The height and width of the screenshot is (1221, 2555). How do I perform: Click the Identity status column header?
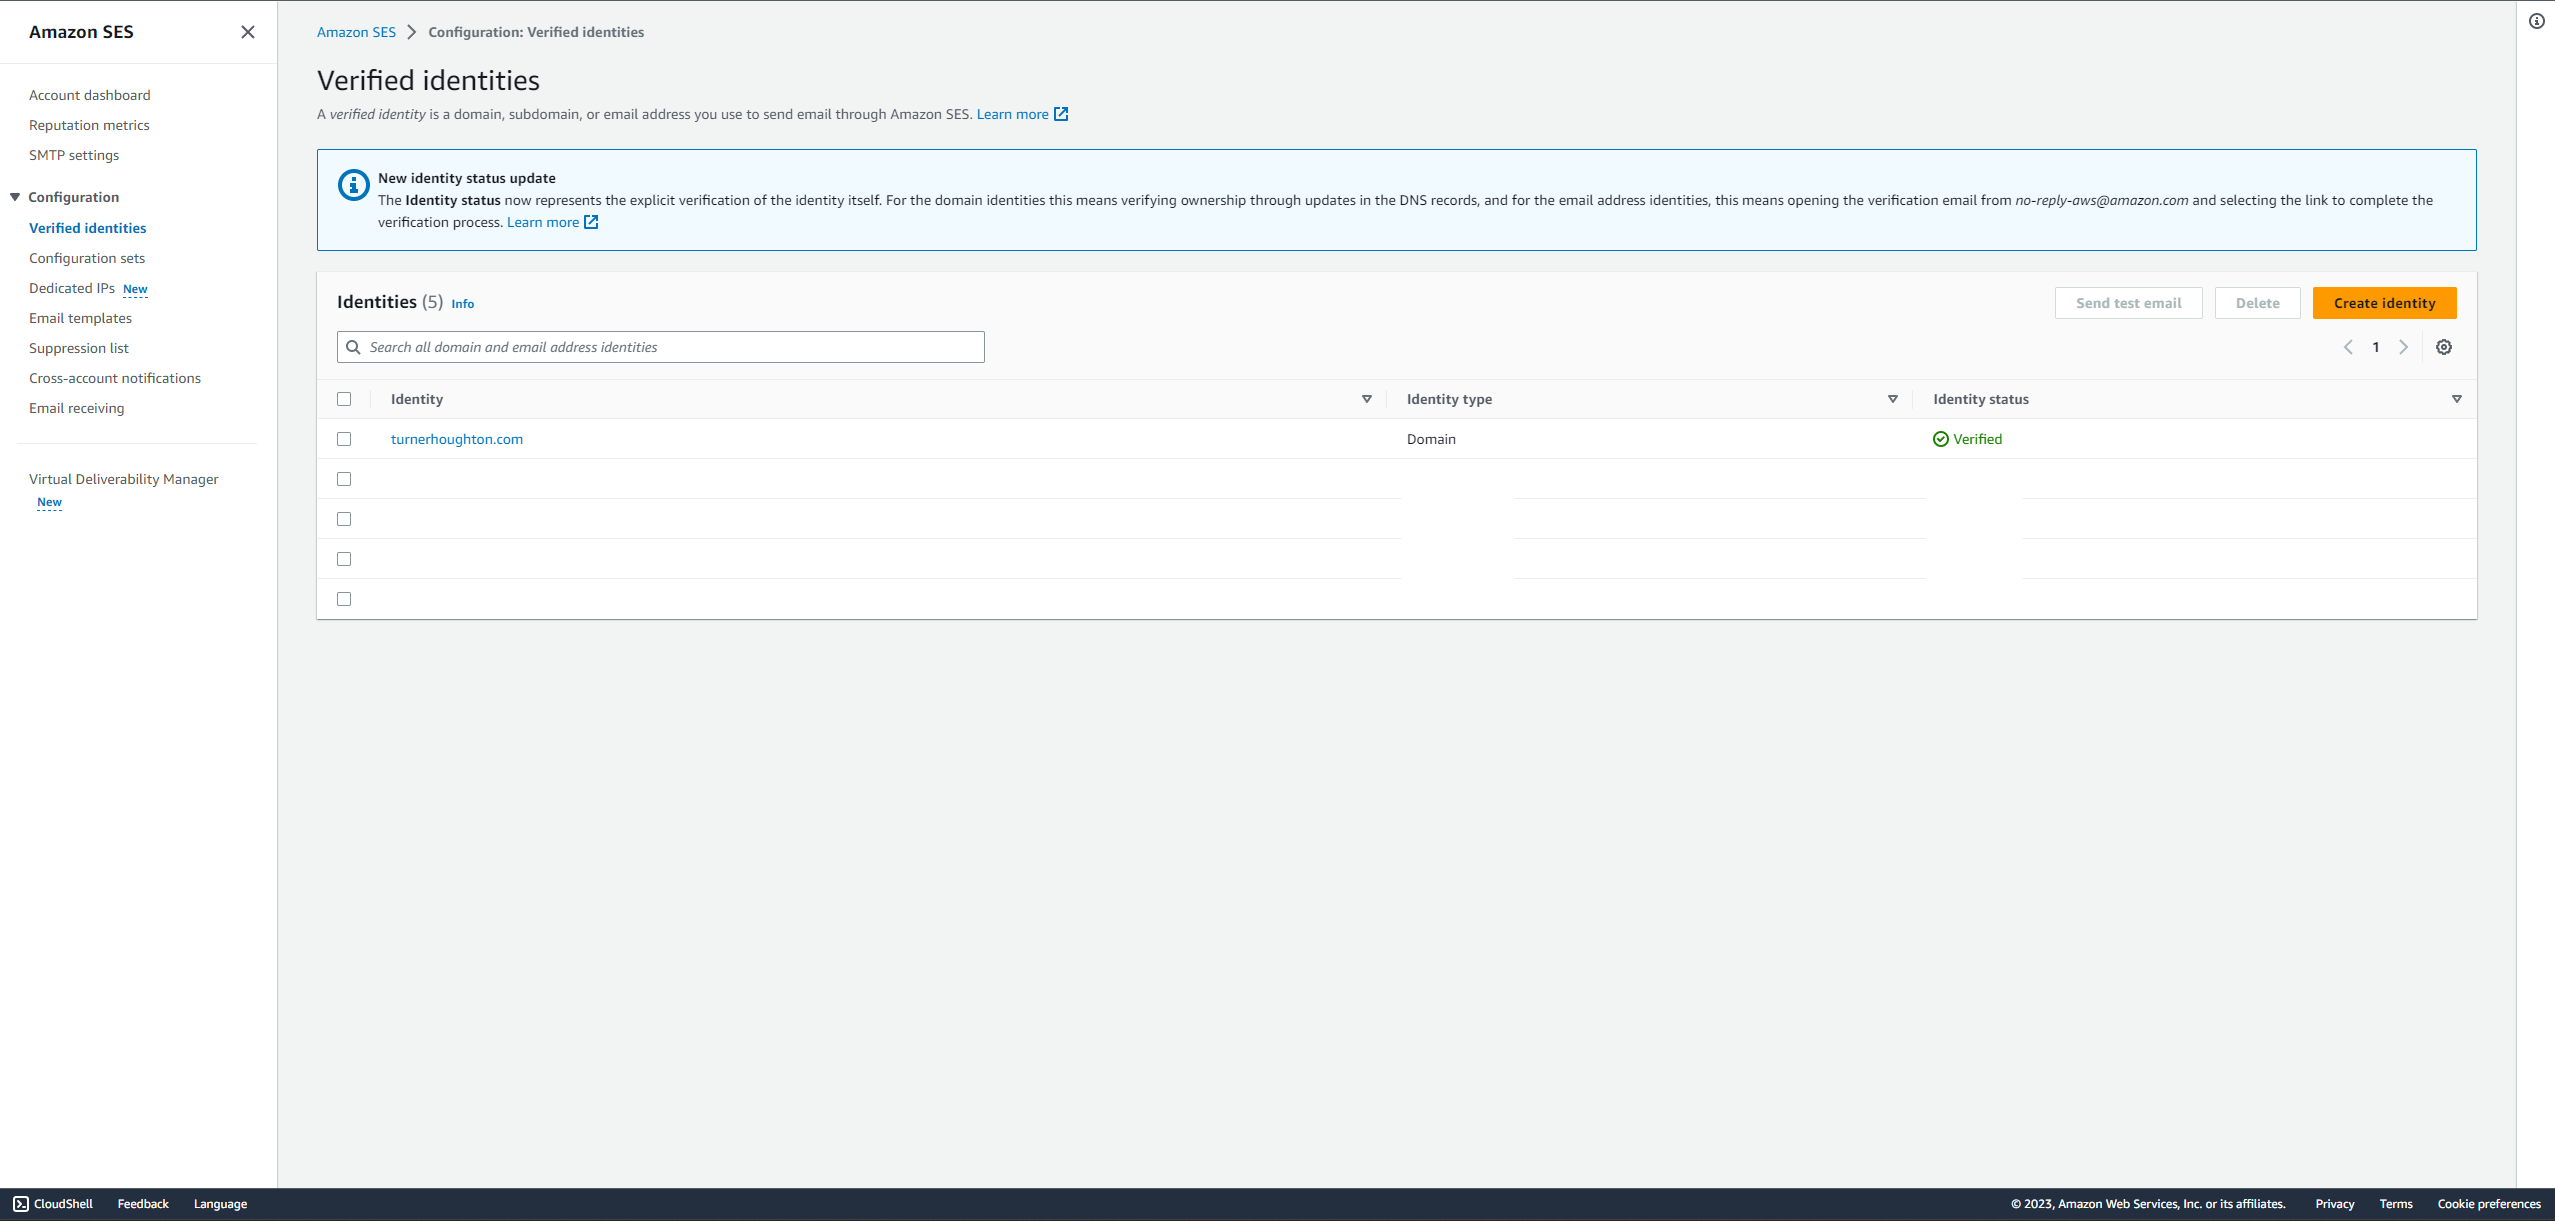1981,399
